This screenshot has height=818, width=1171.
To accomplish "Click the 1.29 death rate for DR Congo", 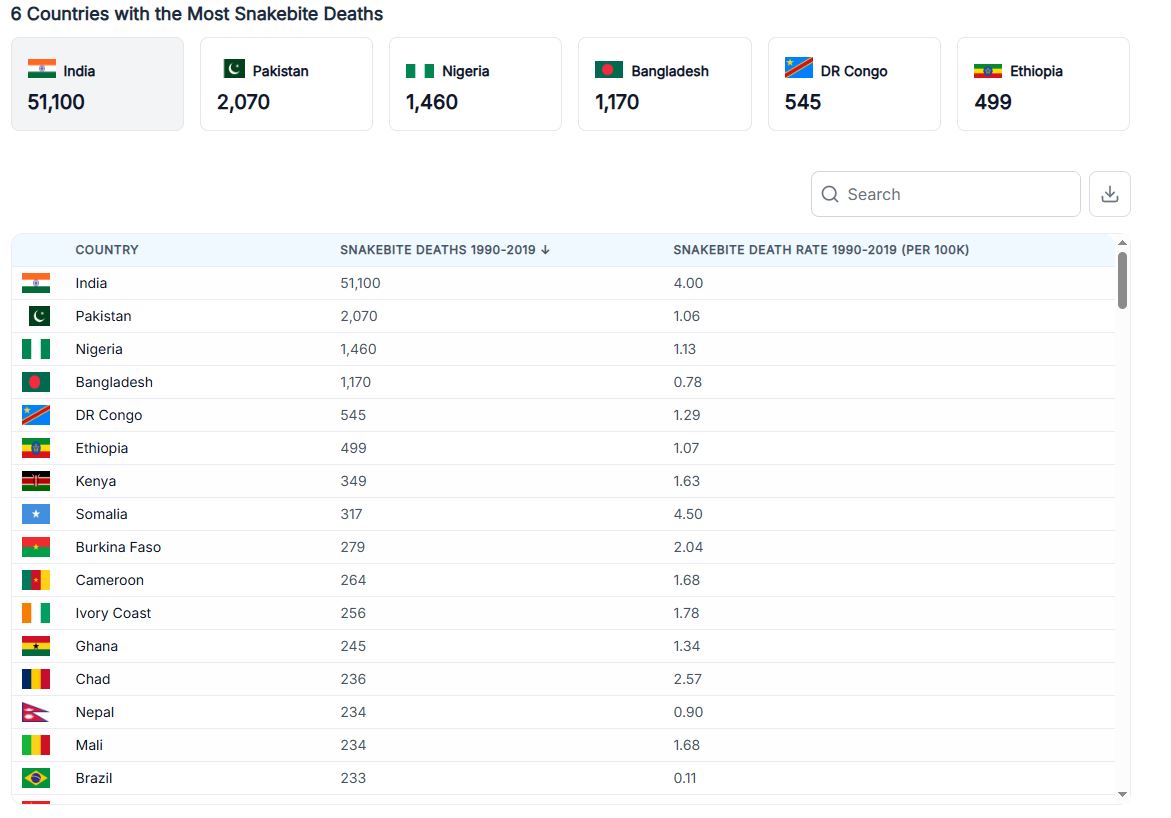I will 687,415.
